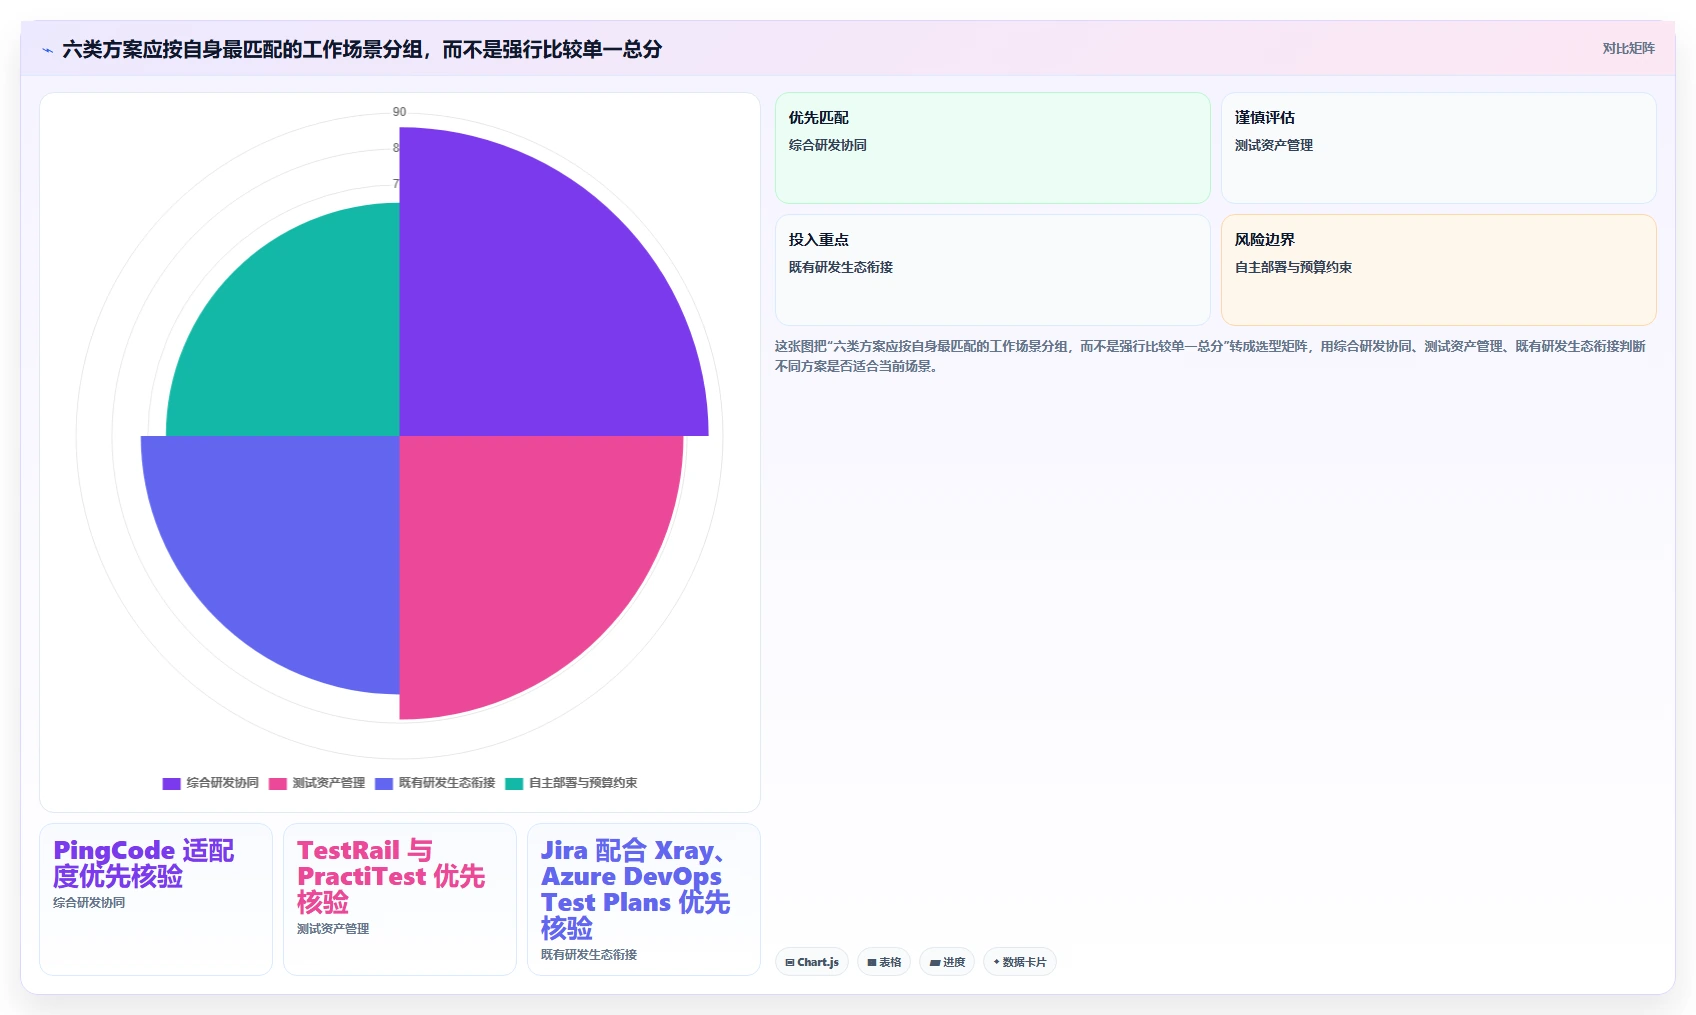1696x1015 pixels.
Task: Select the TestRail 与 PractiTest 优先核验 card
Action: point(400,899)
